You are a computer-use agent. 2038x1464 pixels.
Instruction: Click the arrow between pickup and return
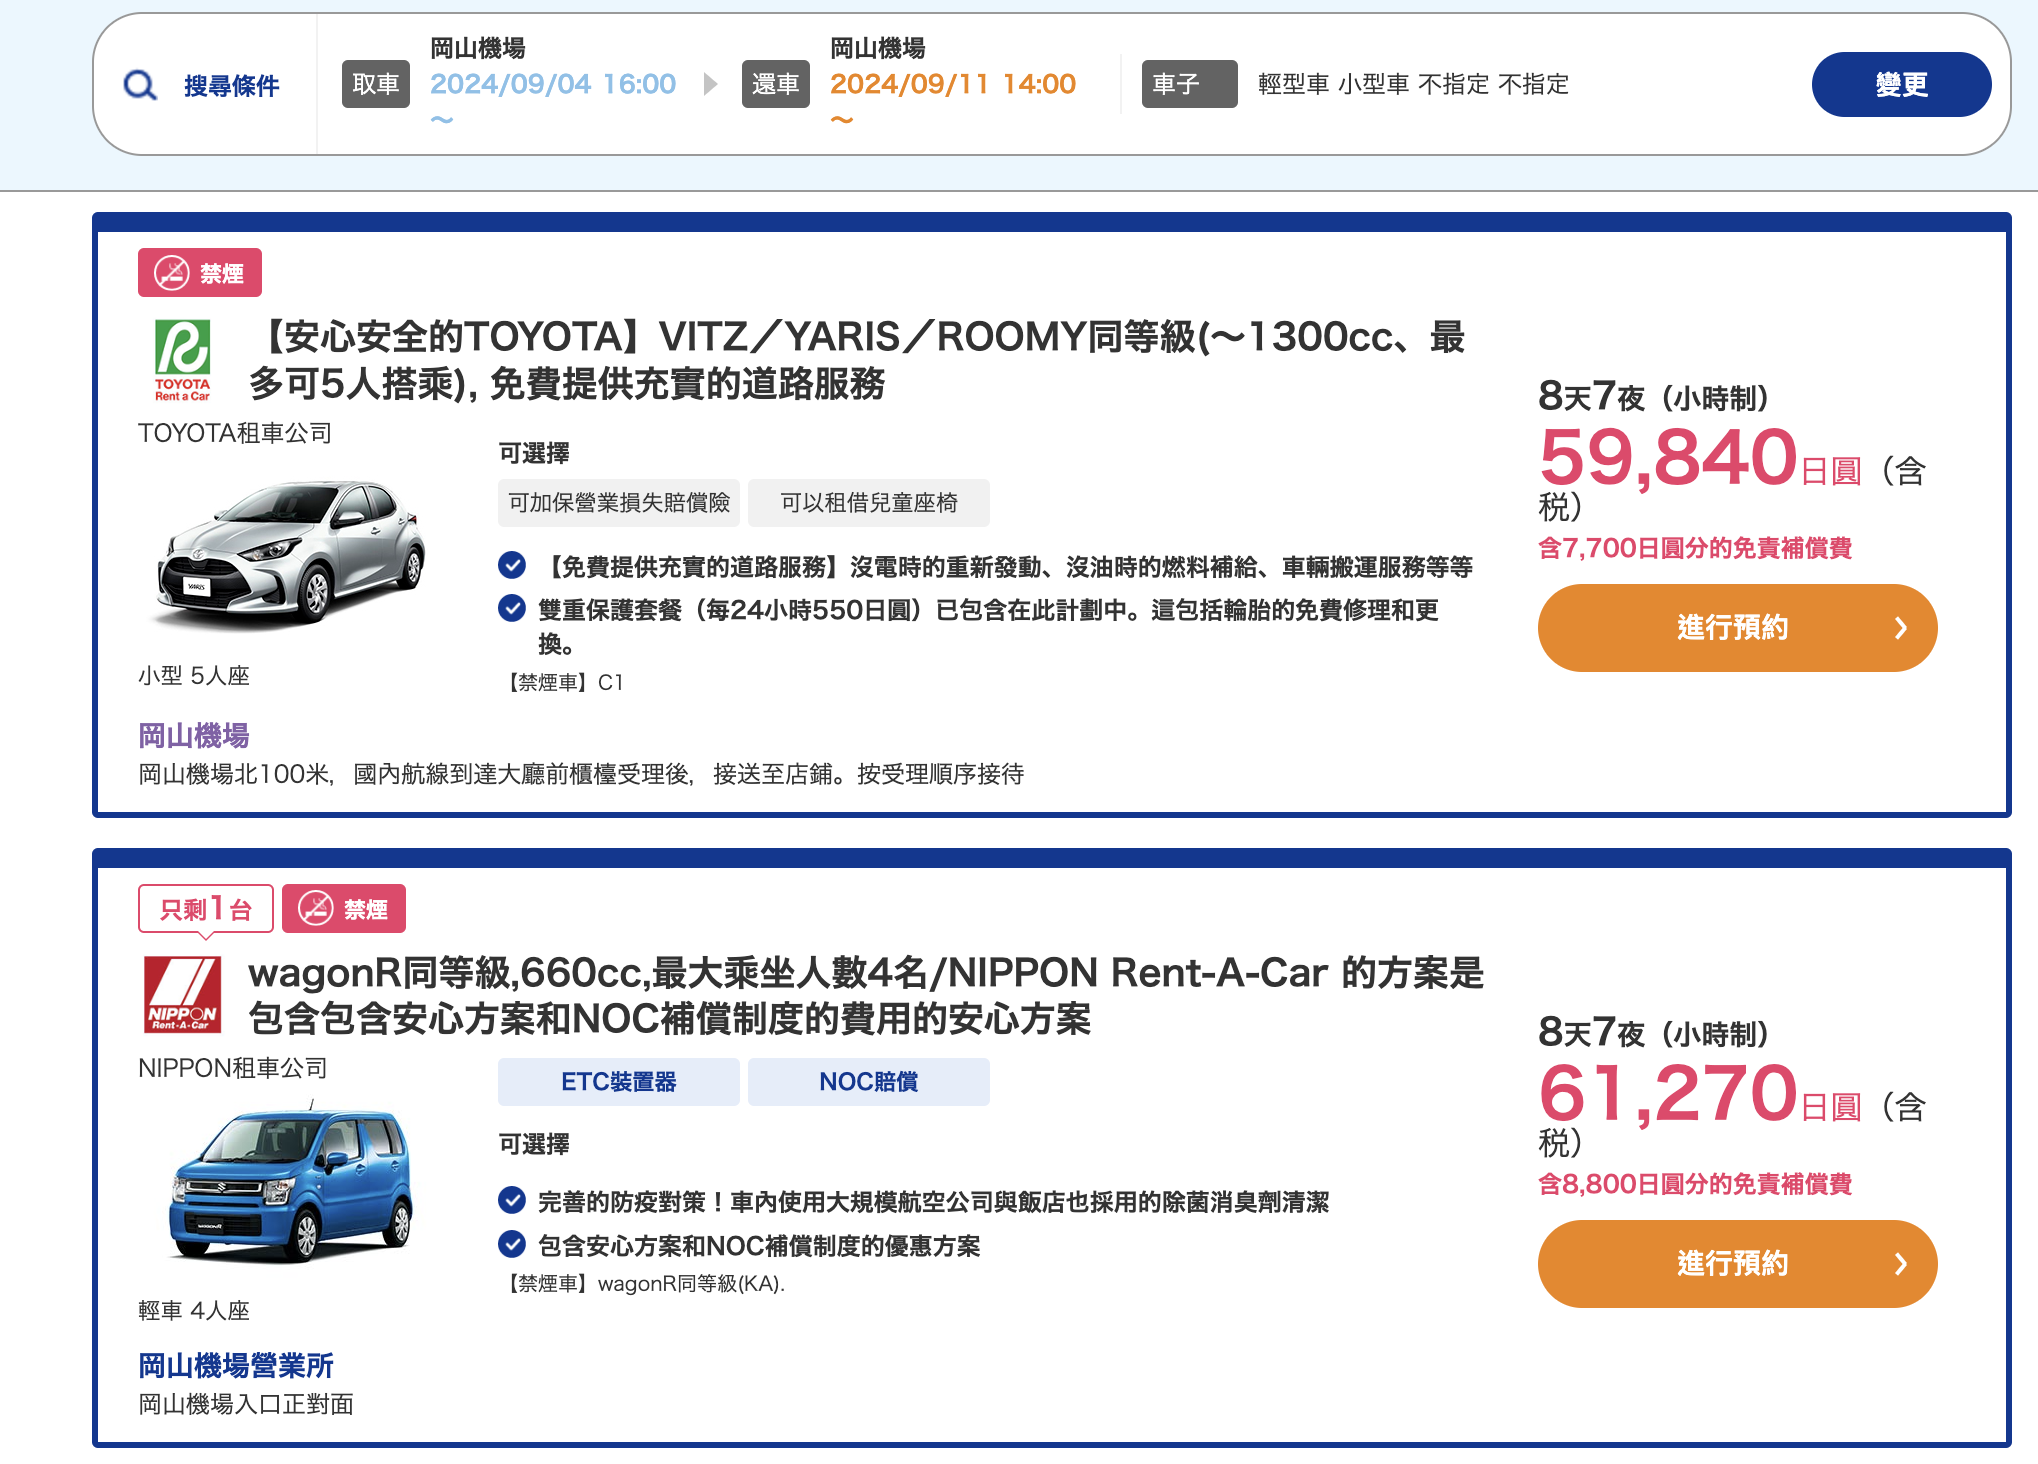710,84
